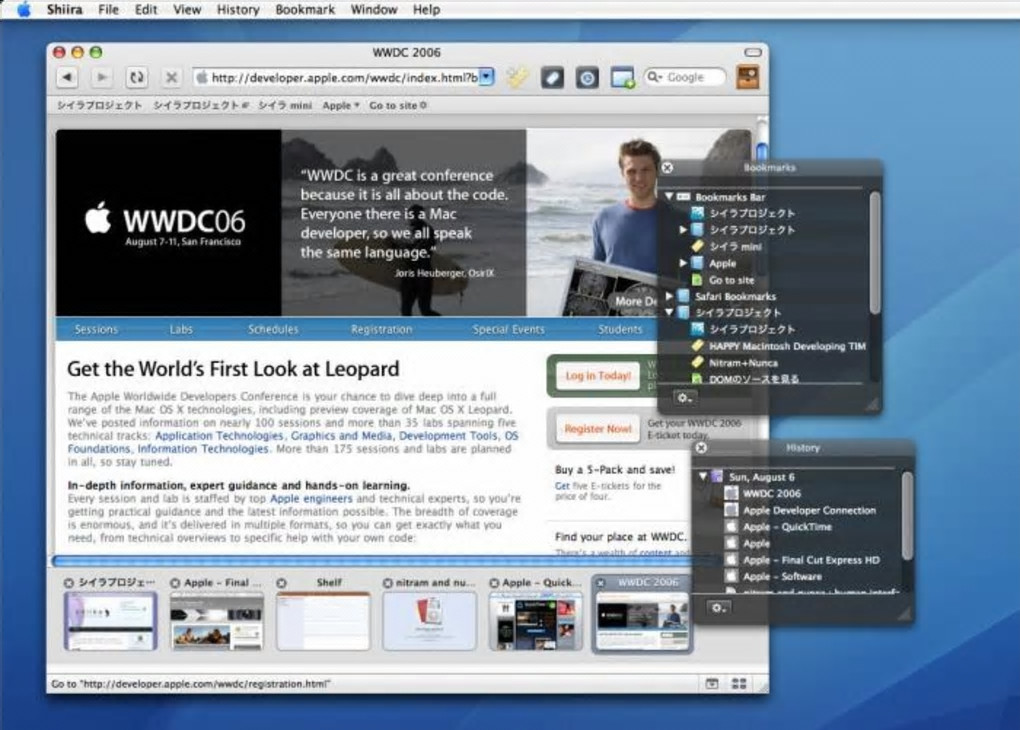Click the Log in Today! button
This screenshot has height=730, width=1020.
(598, 375)
